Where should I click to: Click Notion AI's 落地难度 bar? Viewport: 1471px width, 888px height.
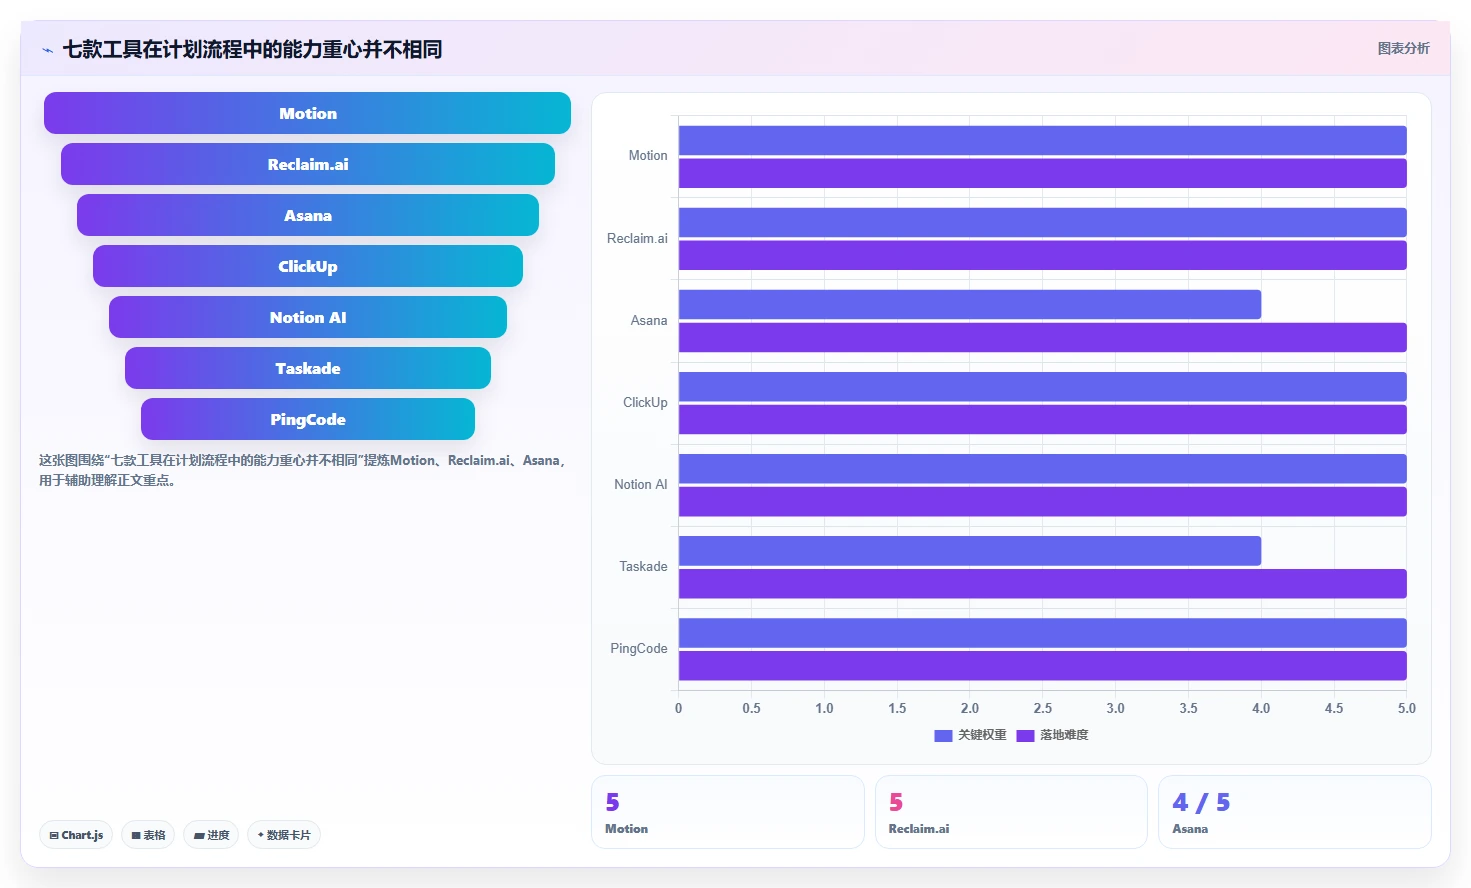click(1042, 501)
